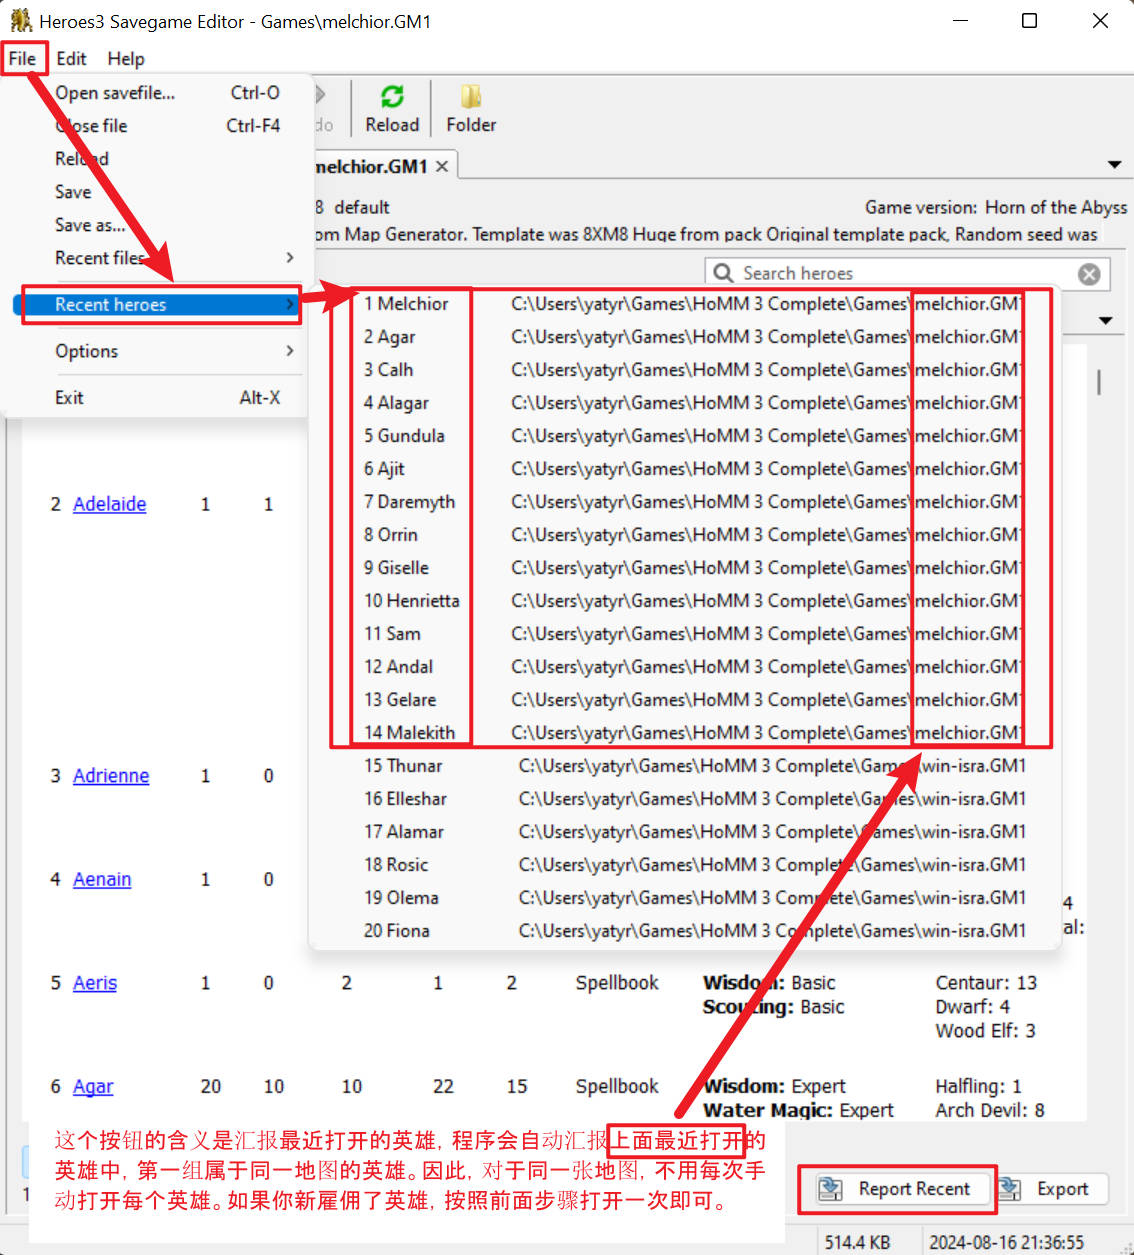The image size is (1134, 1255).
Task: Open hero link Agar in table
Action: [93, 1087]
